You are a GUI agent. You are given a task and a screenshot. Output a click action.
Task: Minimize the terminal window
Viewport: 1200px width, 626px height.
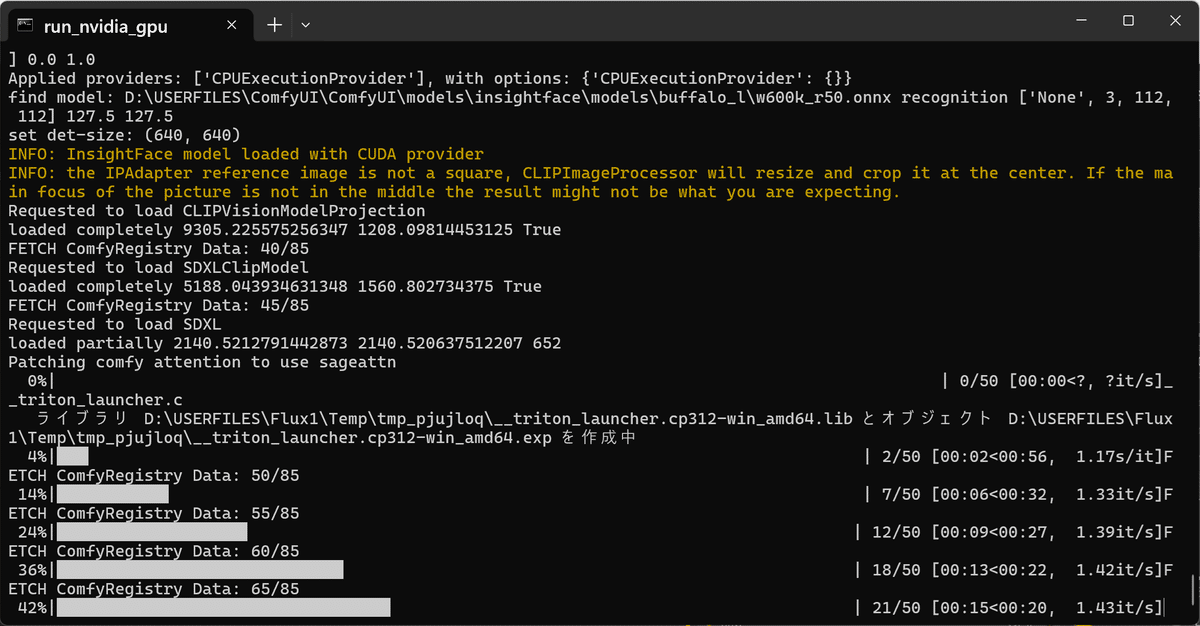(1083, 20)
